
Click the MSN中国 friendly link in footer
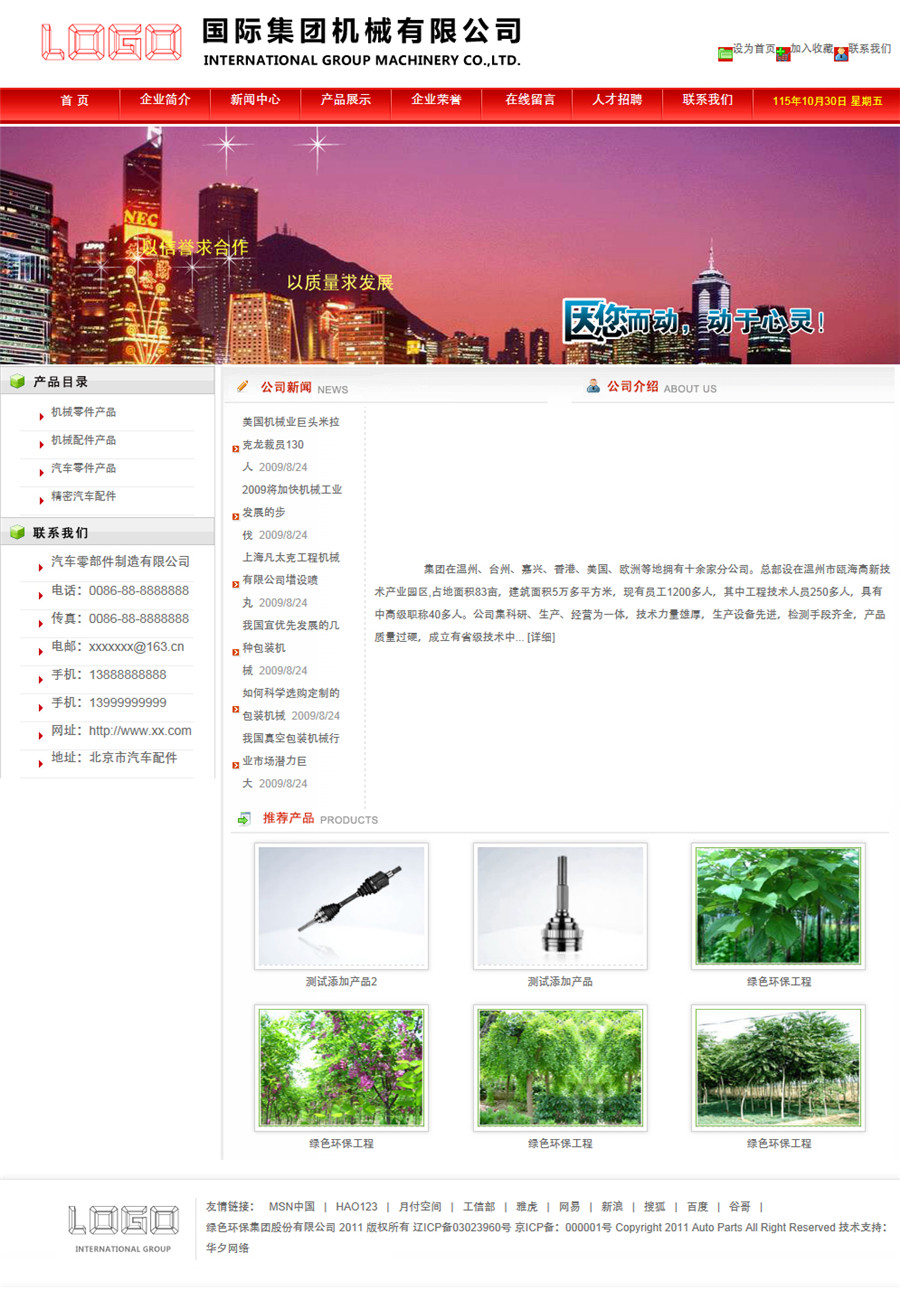click(291, 1207)
